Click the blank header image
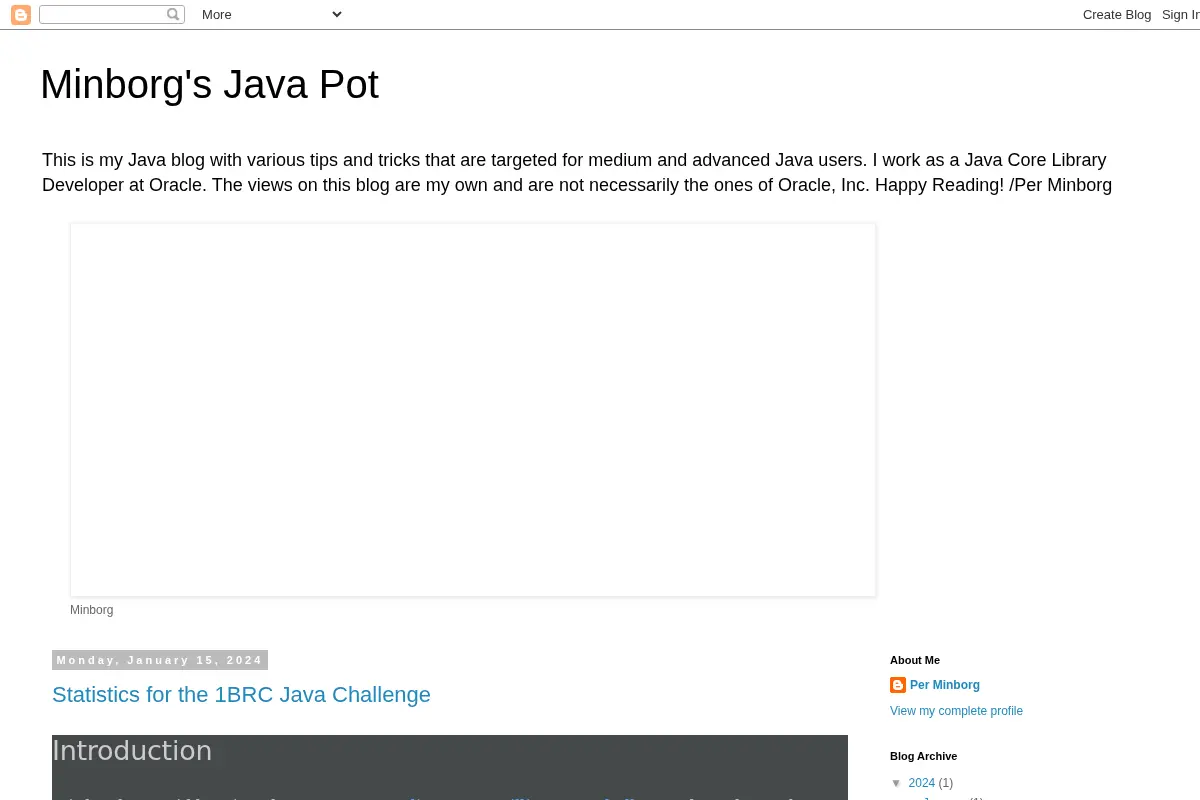 click(473, 410)
